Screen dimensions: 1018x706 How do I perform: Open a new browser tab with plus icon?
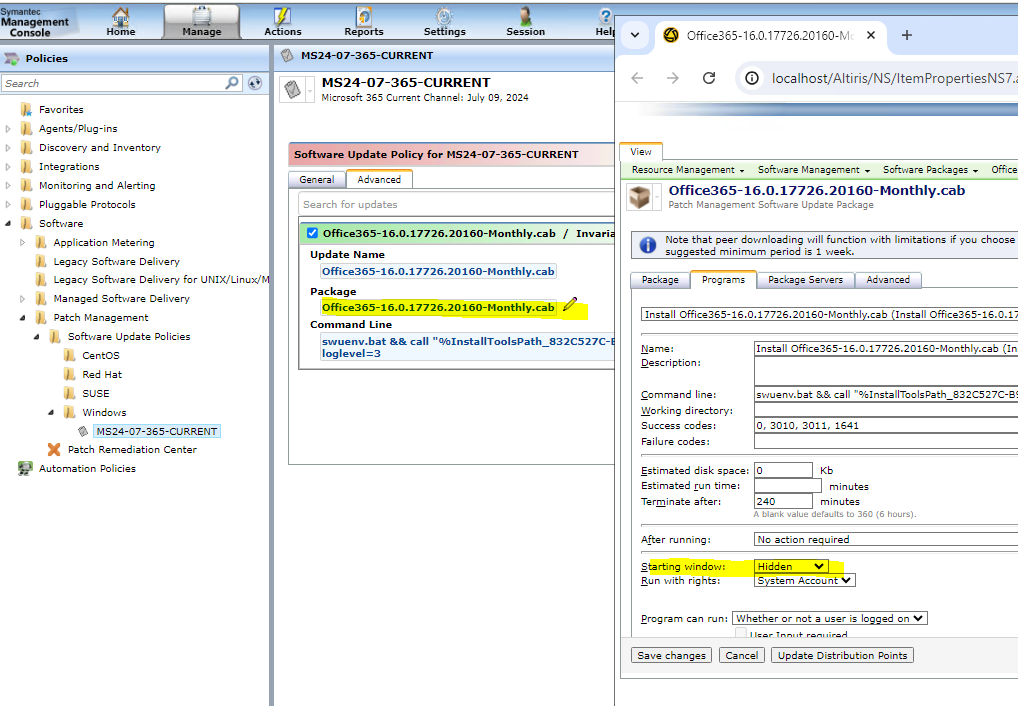(x=907, y=35)
